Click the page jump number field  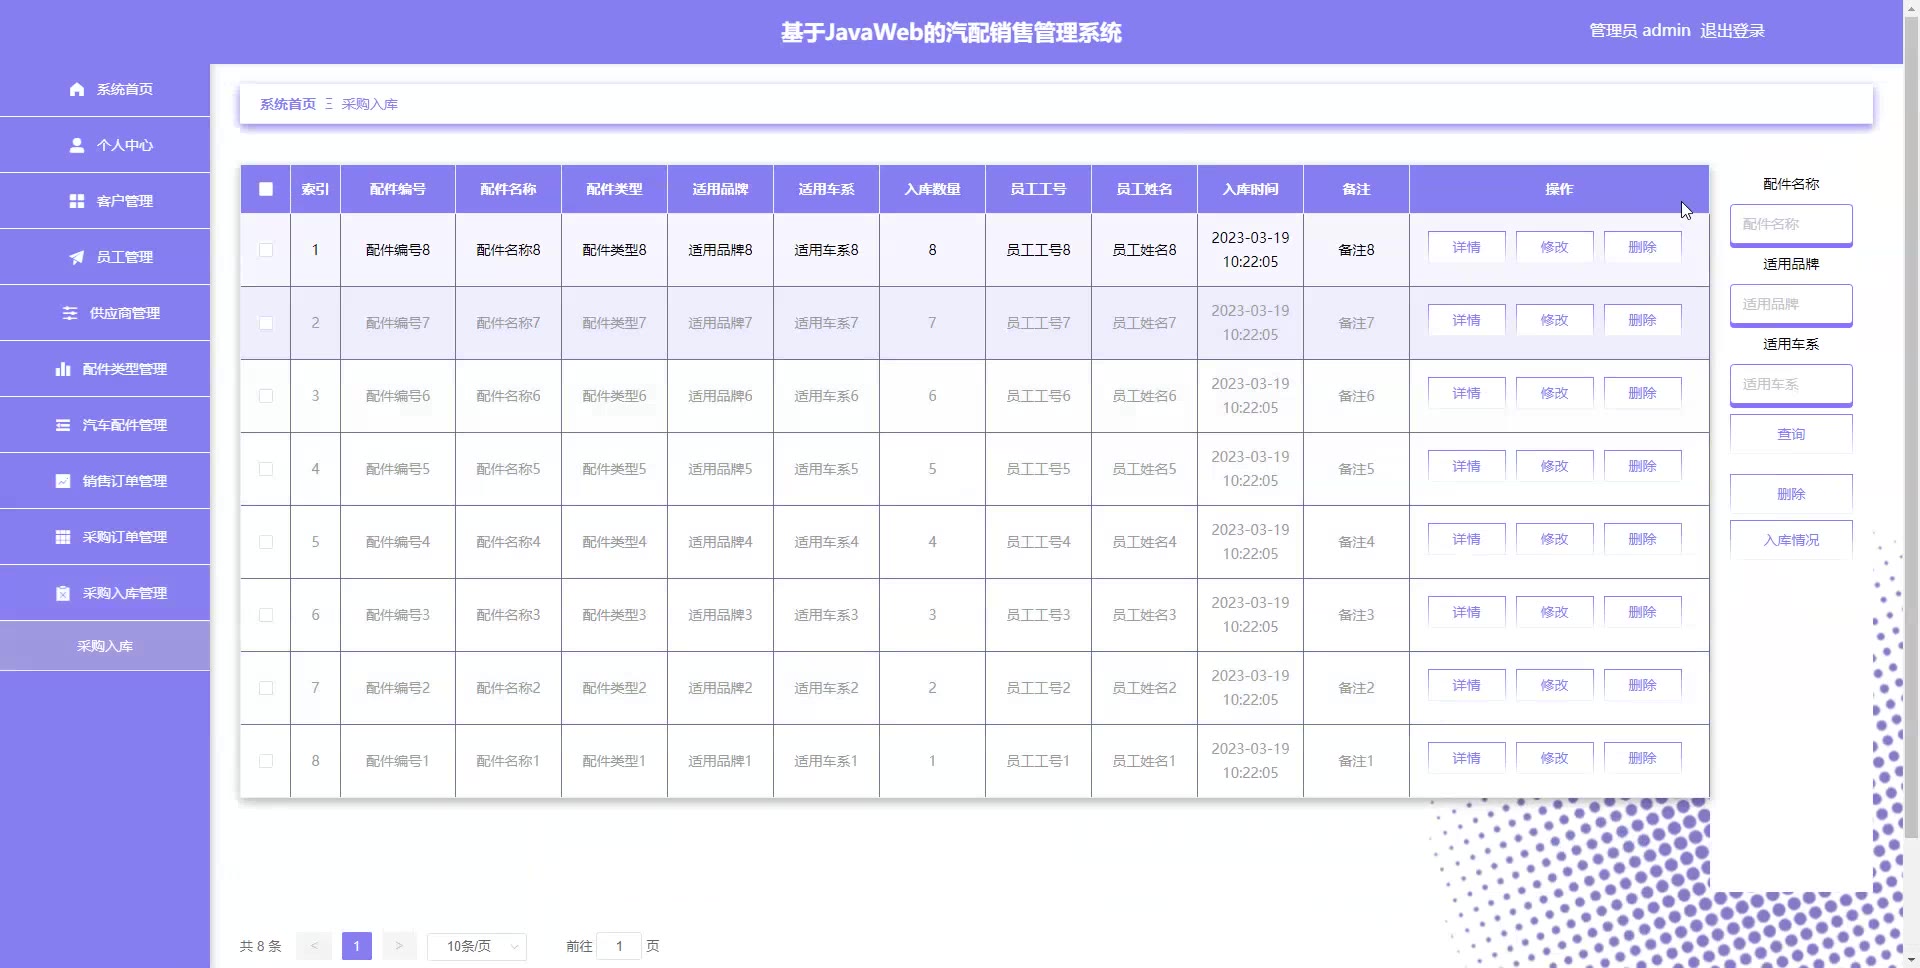619,946
